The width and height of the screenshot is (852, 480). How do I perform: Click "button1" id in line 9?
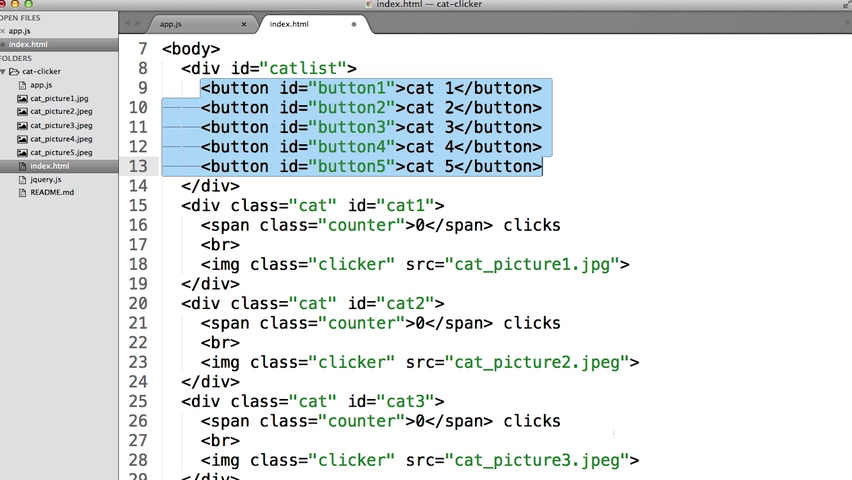coord(352,88)
